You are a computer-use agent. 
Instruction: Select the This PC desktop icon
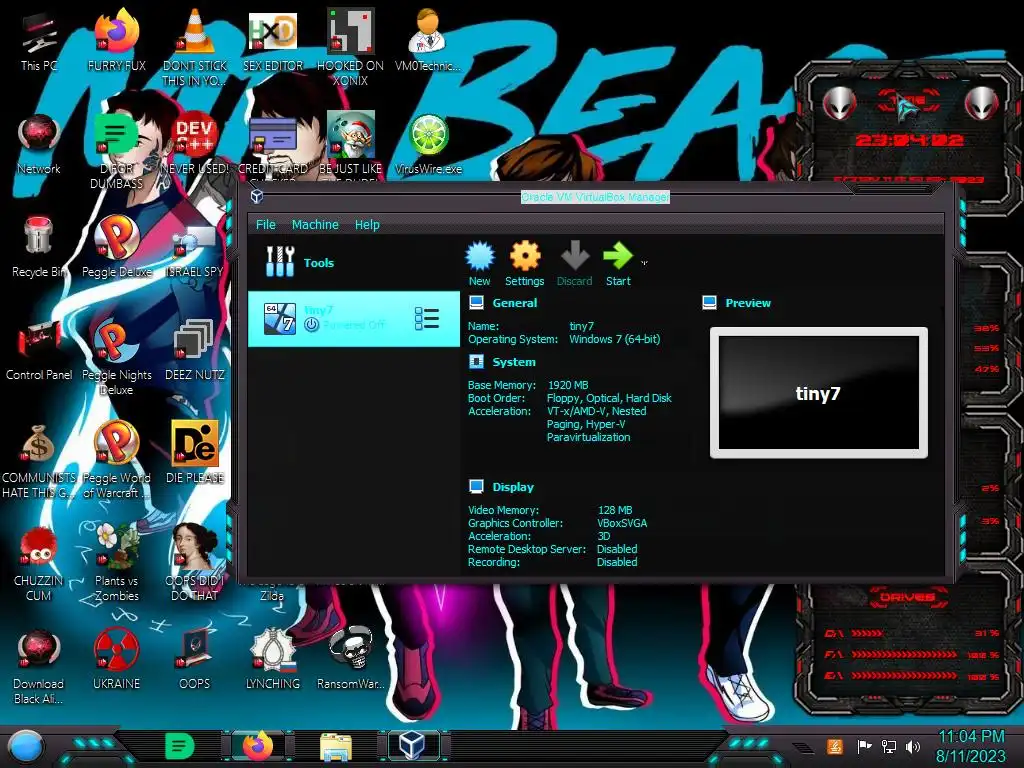pos(39,41)
